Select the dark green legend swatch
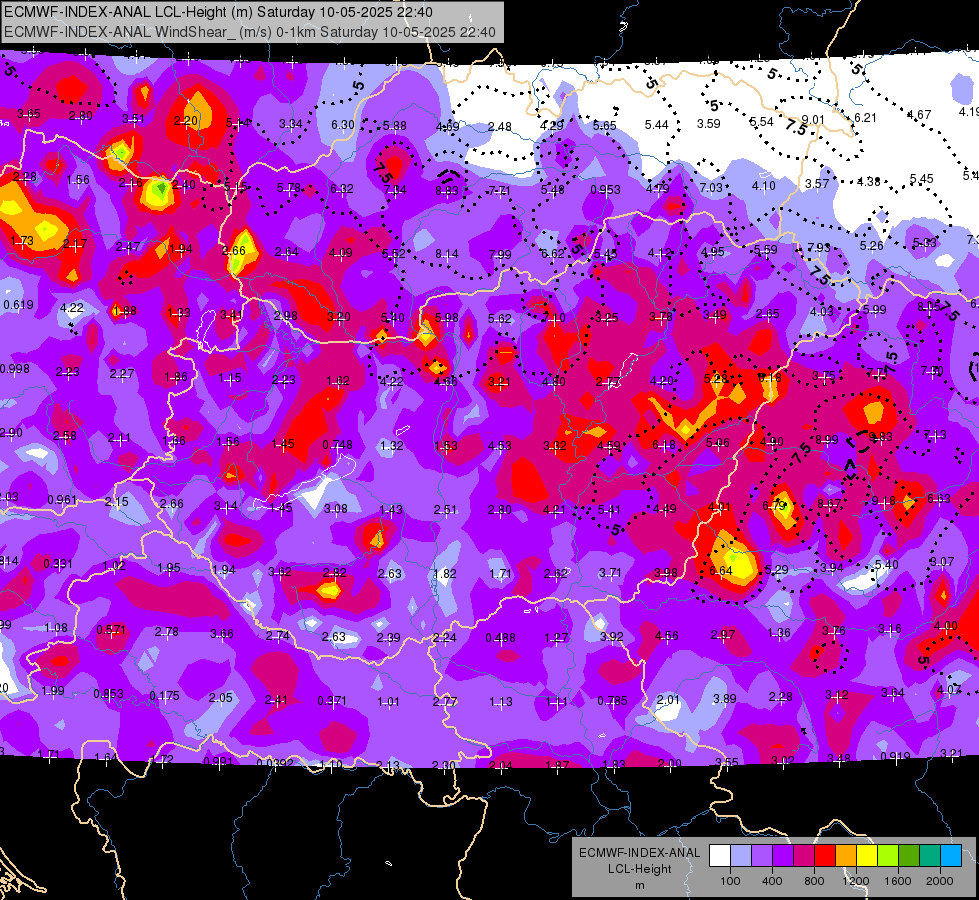The width and height of the screenshot is (979, 900). [908, 856]
